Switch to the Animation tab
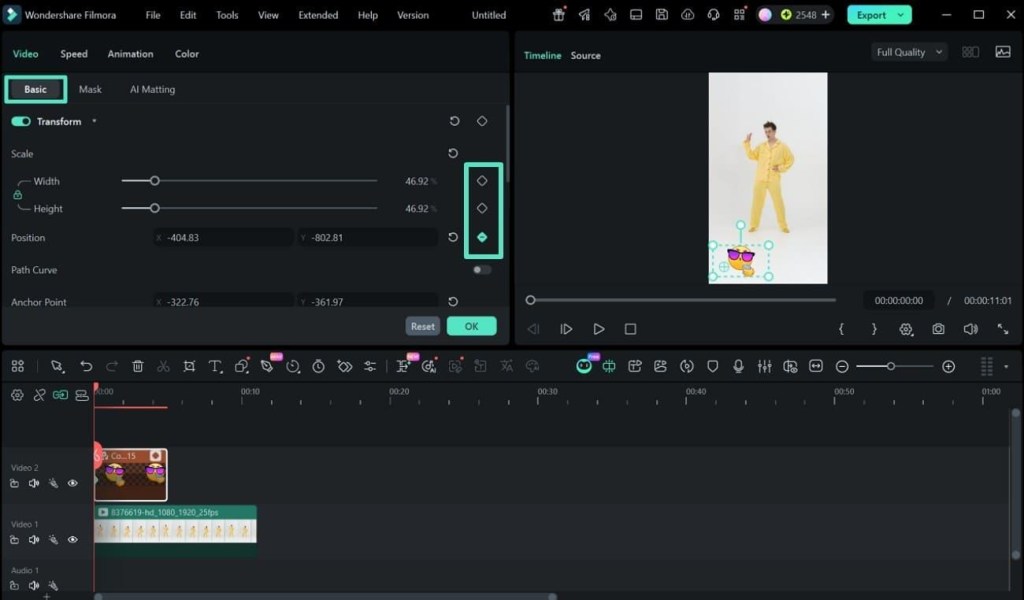The height and width of the screenshot is (600, 1024). 131,54
